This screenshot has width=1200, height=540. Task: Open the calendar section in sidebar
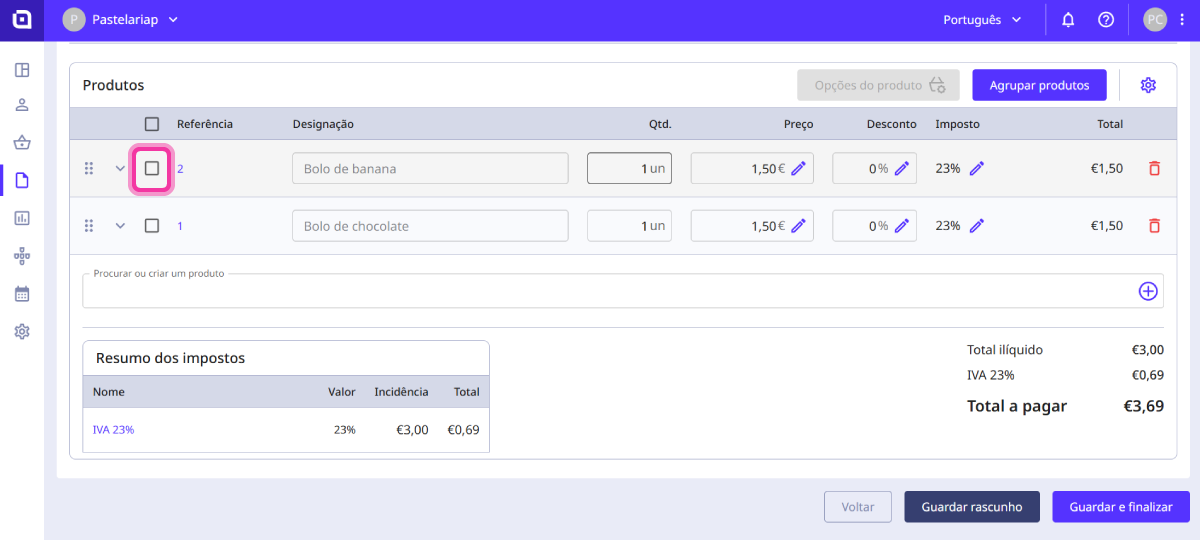point(22,294)
